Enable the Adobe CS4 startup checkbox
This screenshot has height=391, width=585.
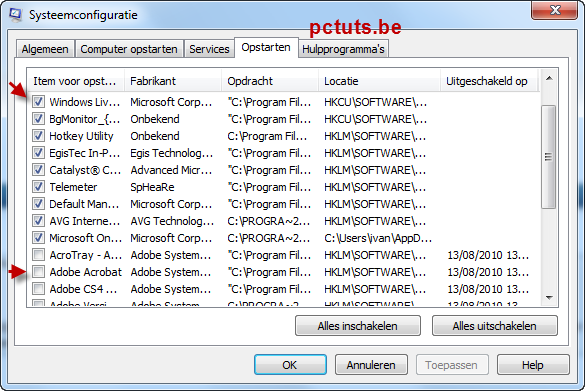click(38, 288)
